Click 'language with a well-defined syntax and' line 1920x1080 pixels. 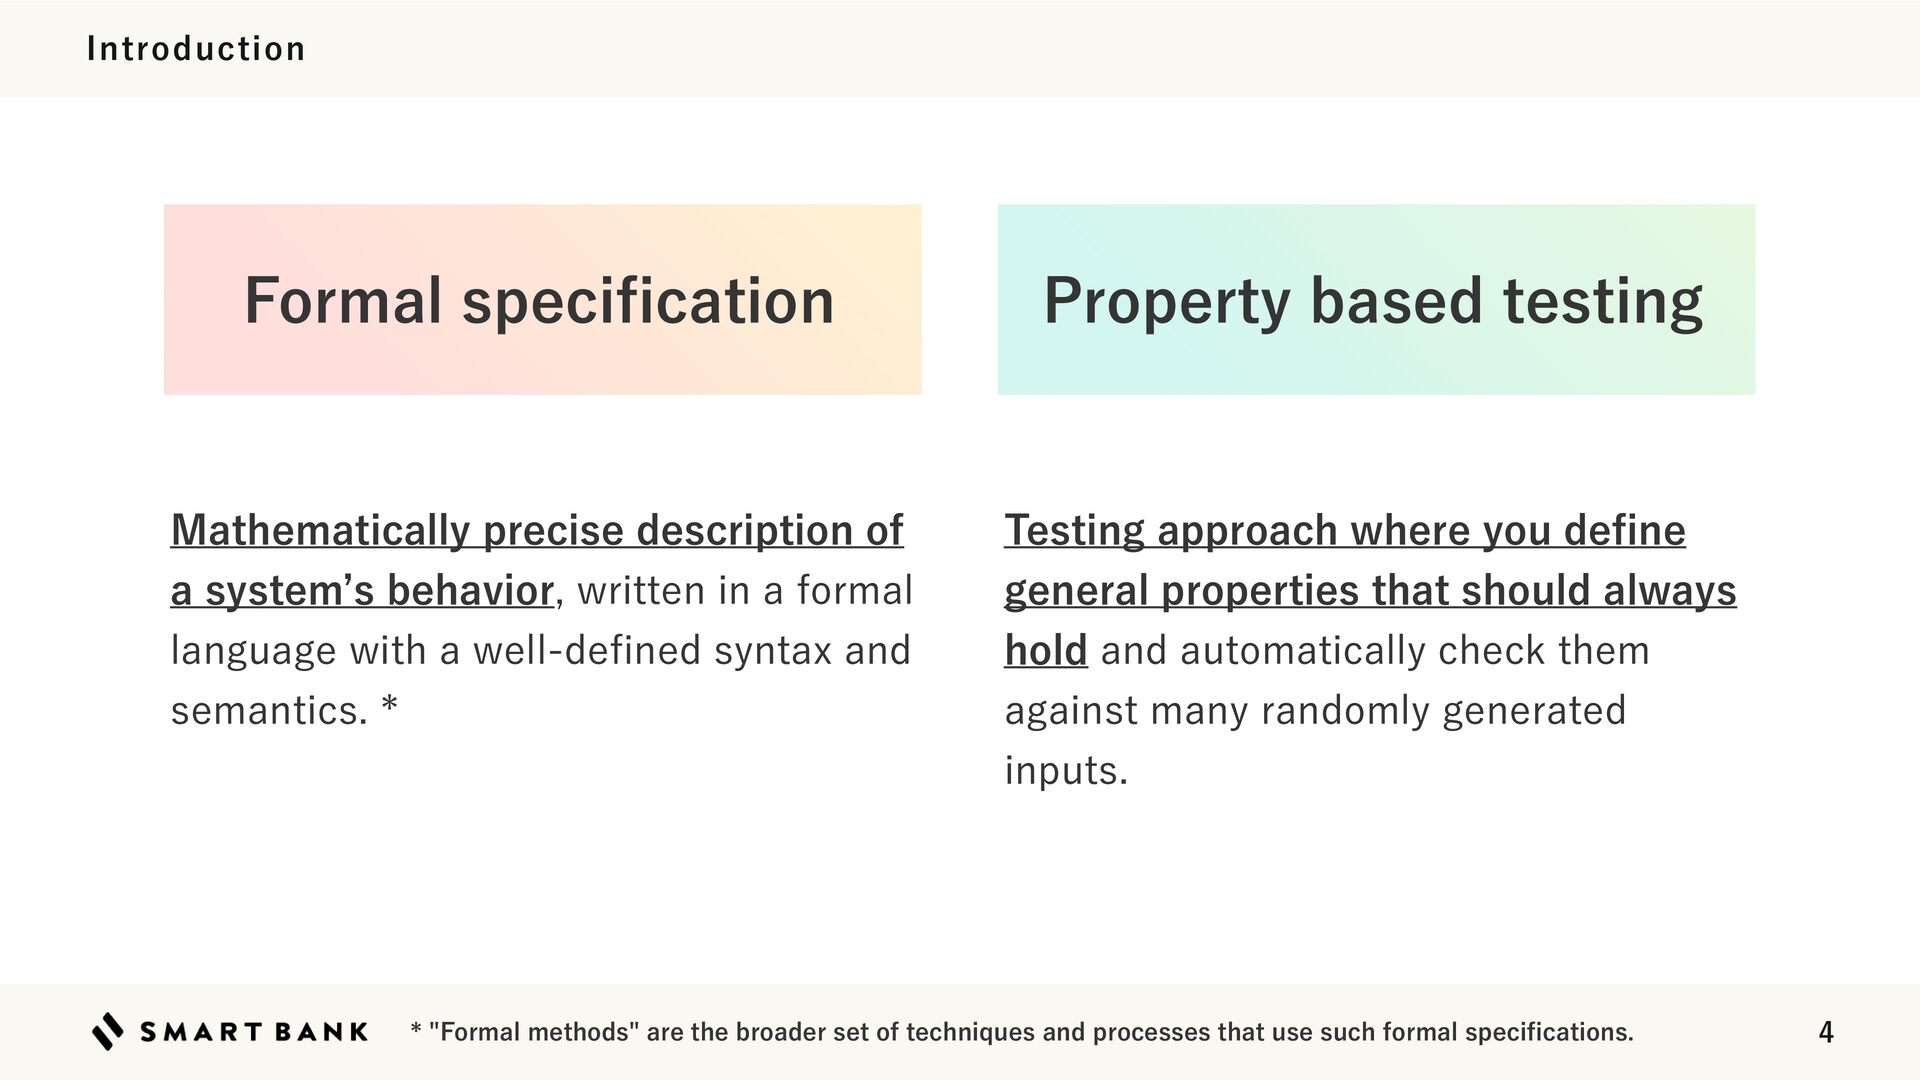540,651
